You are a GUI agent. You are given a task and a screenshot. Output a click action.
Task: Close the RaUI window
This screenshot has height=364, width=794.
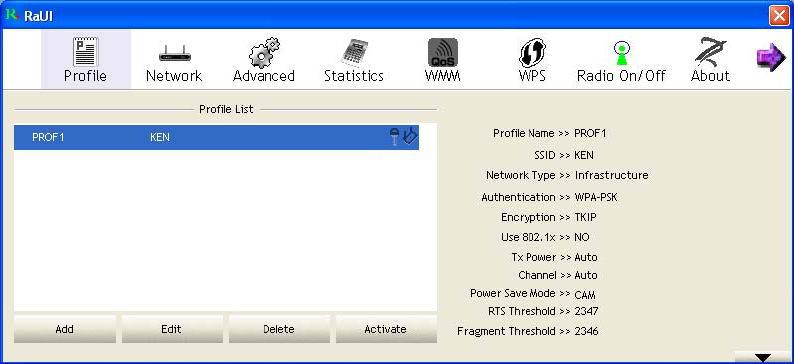pyautogui.click(x=778, y=15)
